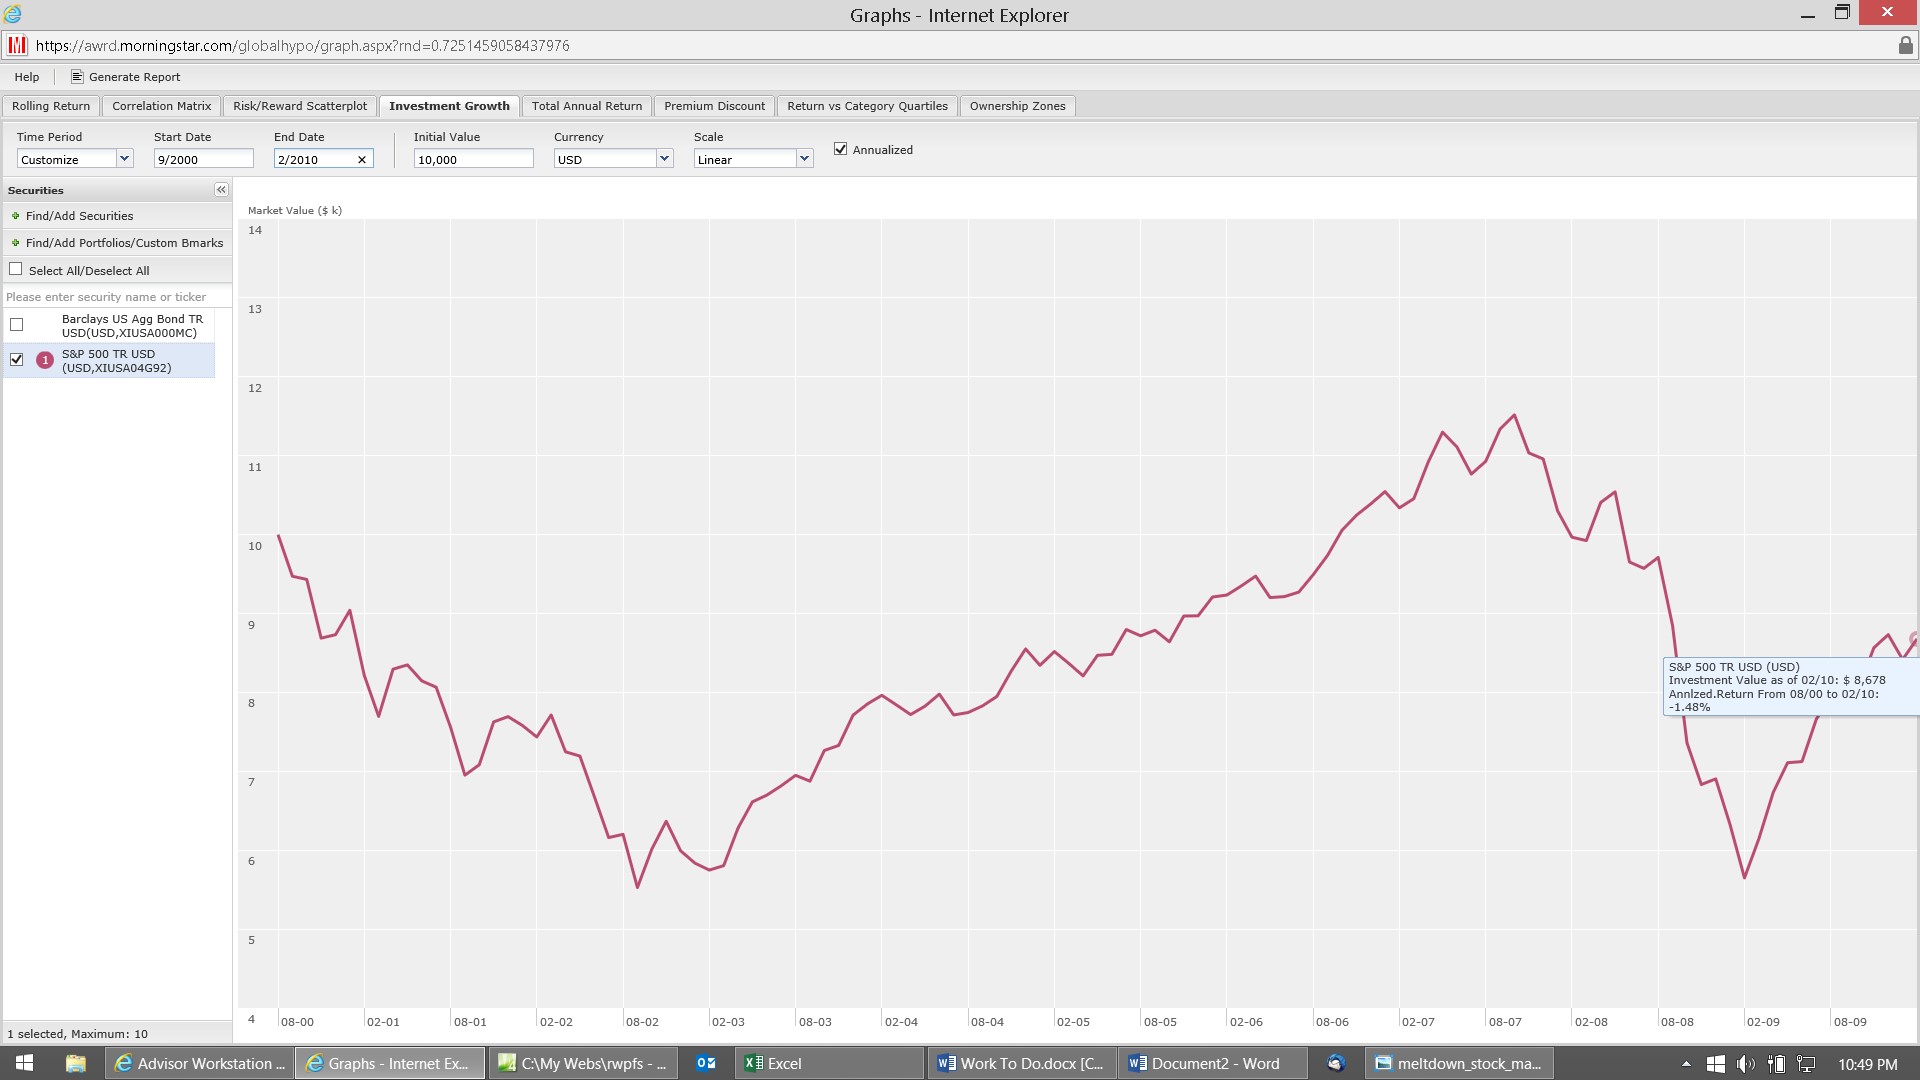This screenshot has width=1920, height=1080.
Task: Open the Premium Discount tab
Action: pyautogui.click(x=714, y=106)
